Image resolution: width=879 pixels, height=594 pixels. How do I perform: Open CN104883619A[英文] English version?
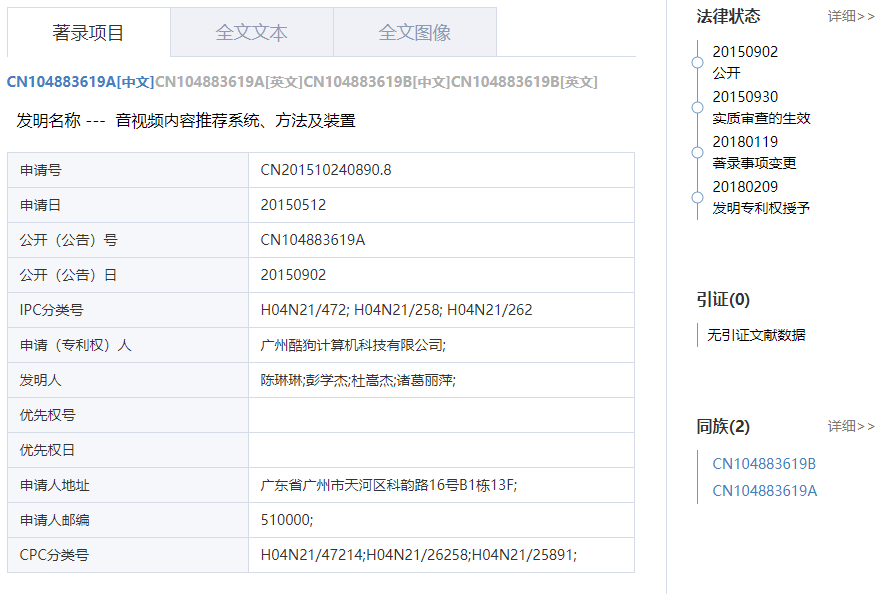click(228, 82)
